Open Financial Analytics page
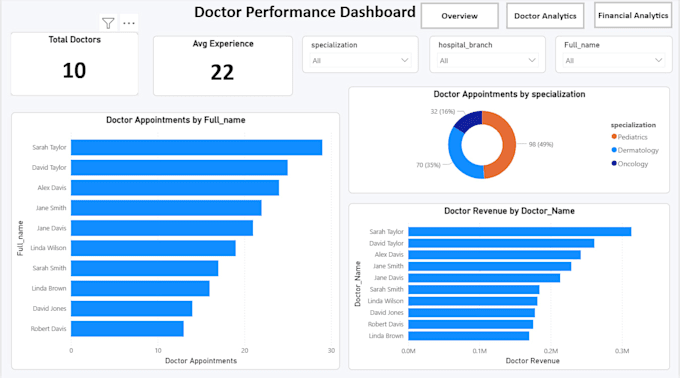Screen dimensions: 680x378 633,15
